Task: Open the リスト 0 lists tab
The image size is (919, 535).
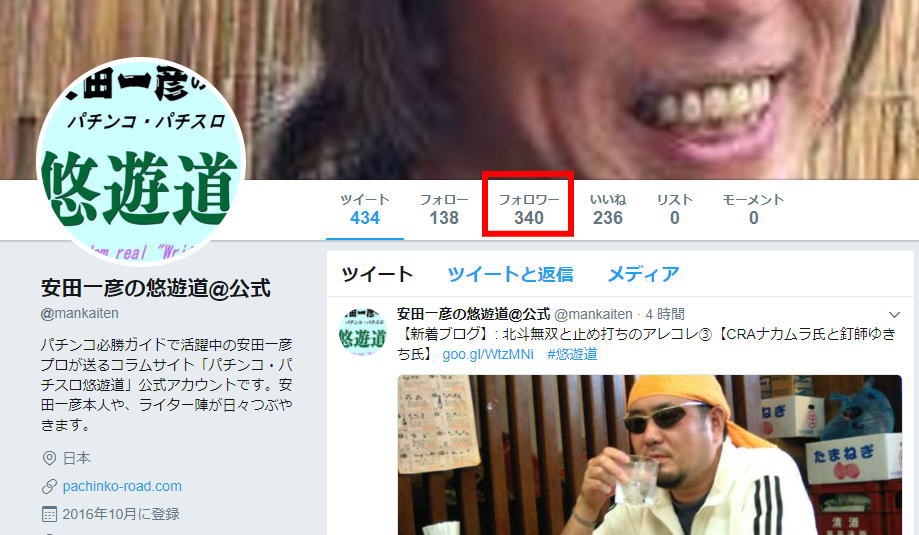Action: click(x=675, y=209)
